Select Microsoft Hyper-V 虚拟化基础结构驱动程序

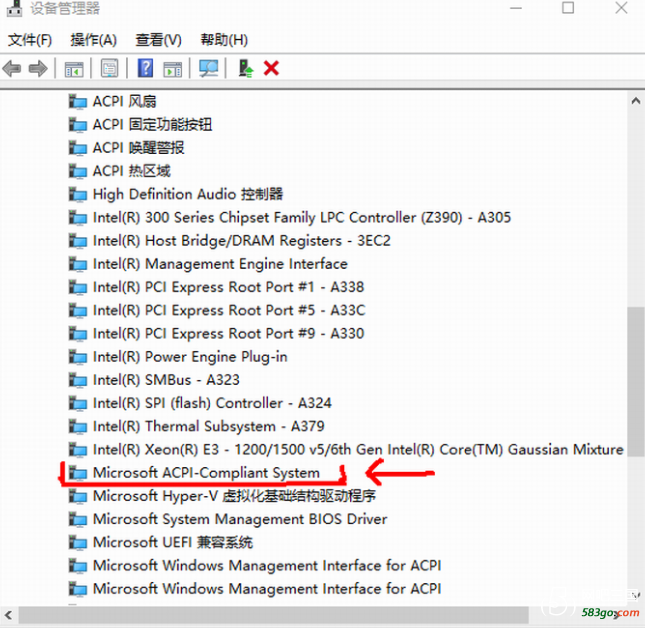coord(234,496)
